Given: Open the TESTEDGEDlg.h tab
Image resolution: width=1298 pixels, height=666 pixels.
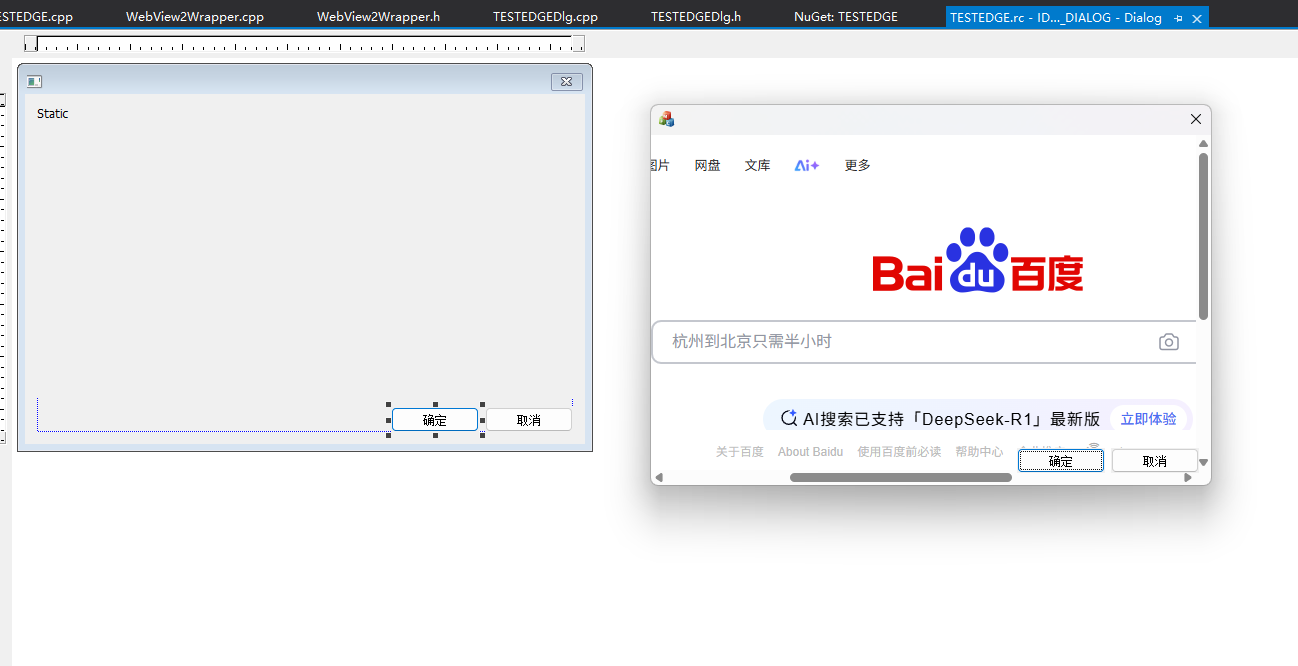Looking at the screenshot, I should 696,17.
